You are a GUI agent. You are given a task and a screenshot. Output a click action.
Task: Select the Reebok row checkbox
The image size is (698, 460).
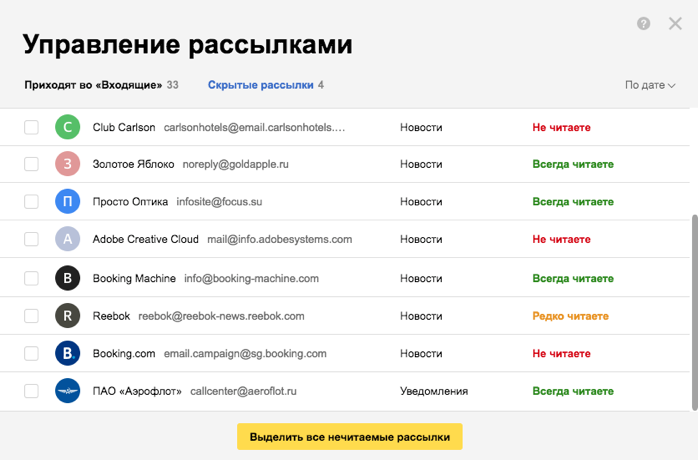(31, 316)
